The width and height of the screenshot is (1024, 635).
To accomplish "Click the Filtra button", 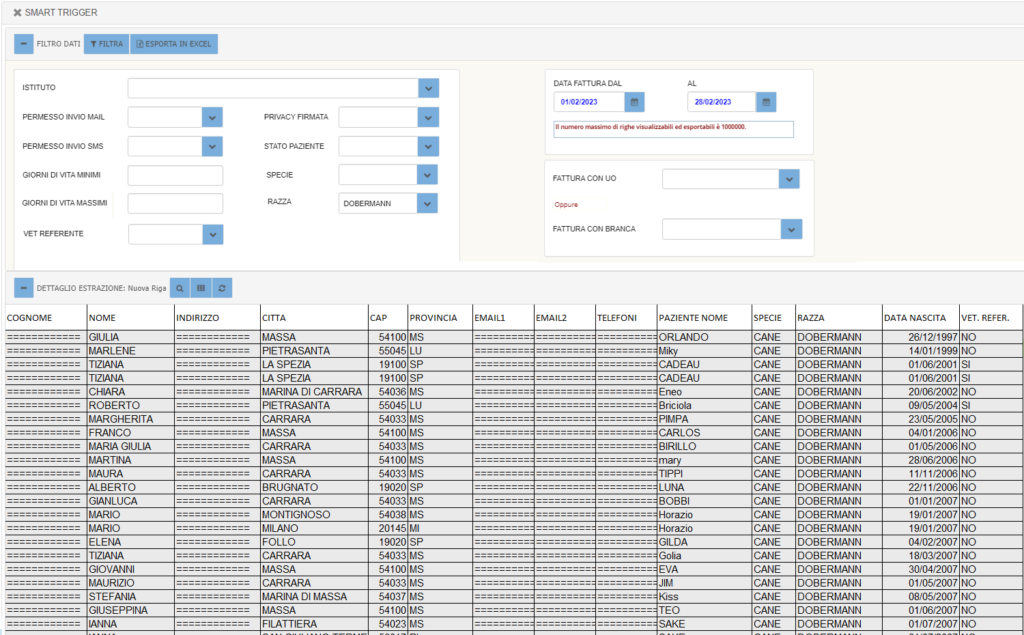I will pos(106,44).
